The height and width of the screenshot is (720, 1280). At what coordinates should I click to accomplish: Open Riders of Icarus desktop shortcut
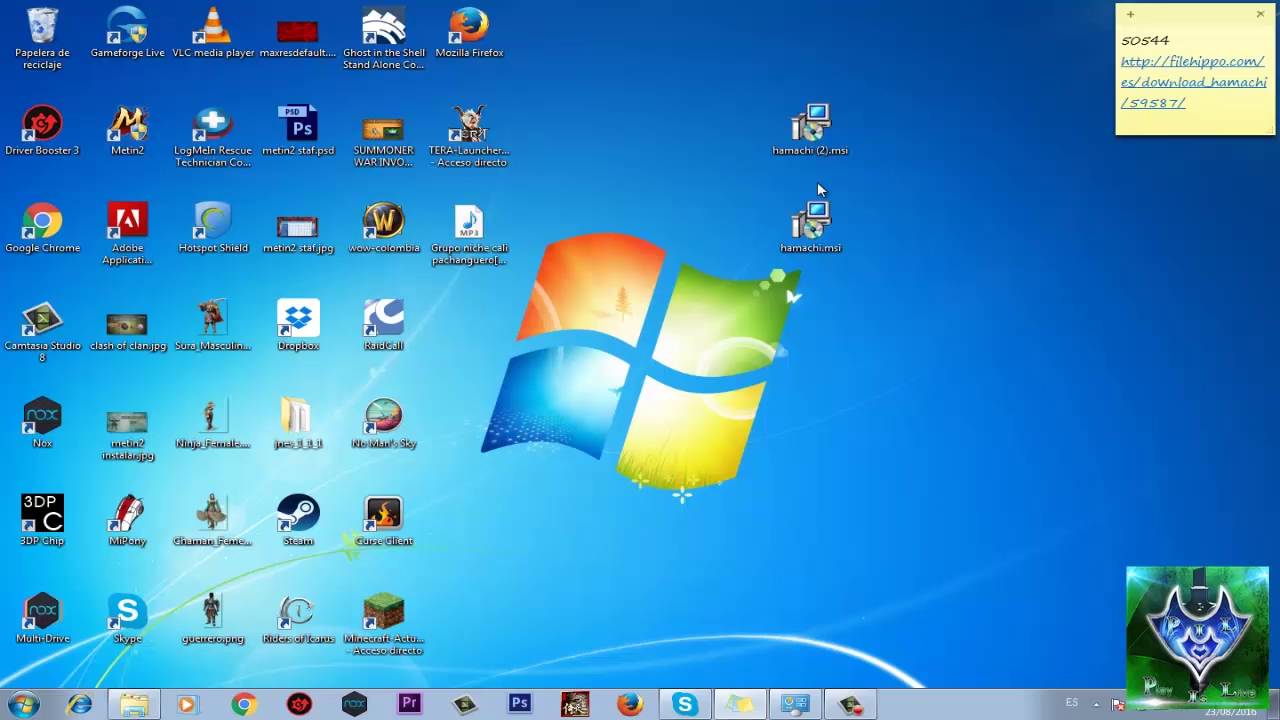click(x=298, y=618)
